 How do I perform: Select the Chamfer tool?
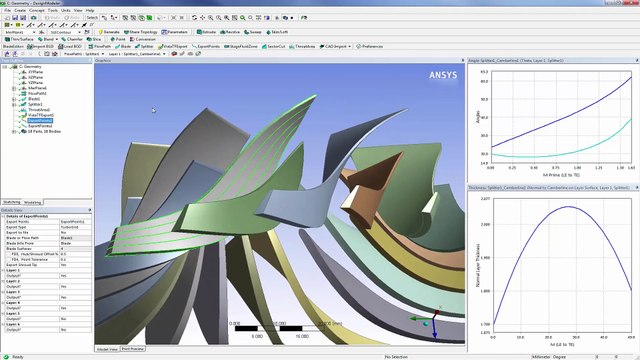click(x=72, y=39)
